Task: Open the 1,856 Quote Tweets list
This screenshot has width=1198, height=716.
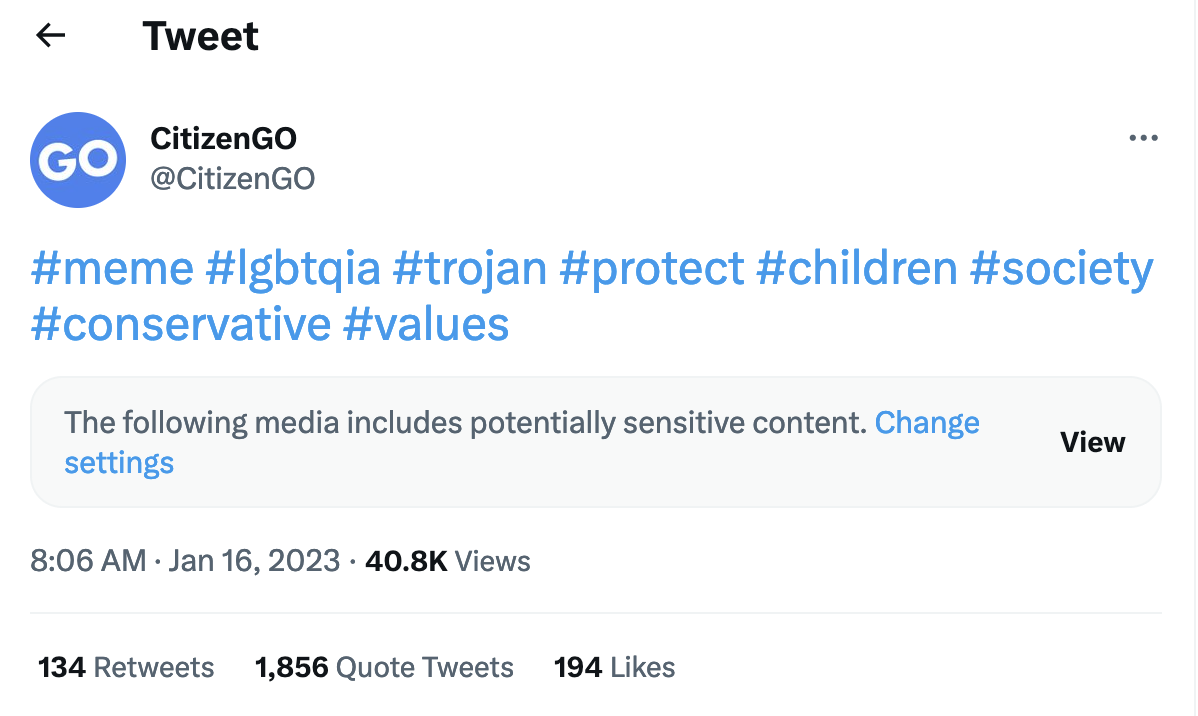Action: click(384, 666)
